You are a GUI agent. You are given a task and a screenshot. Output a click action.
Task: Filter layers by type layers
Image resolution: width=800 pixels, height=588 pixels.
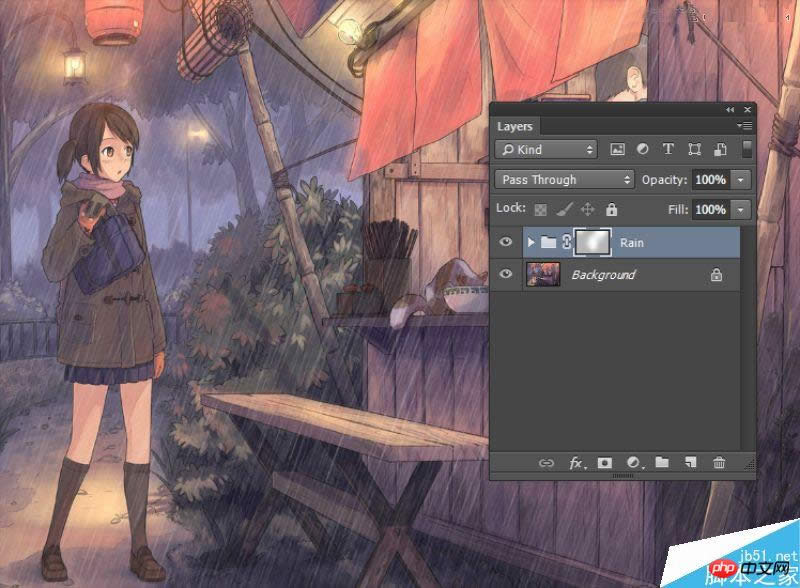coord(667,150)
